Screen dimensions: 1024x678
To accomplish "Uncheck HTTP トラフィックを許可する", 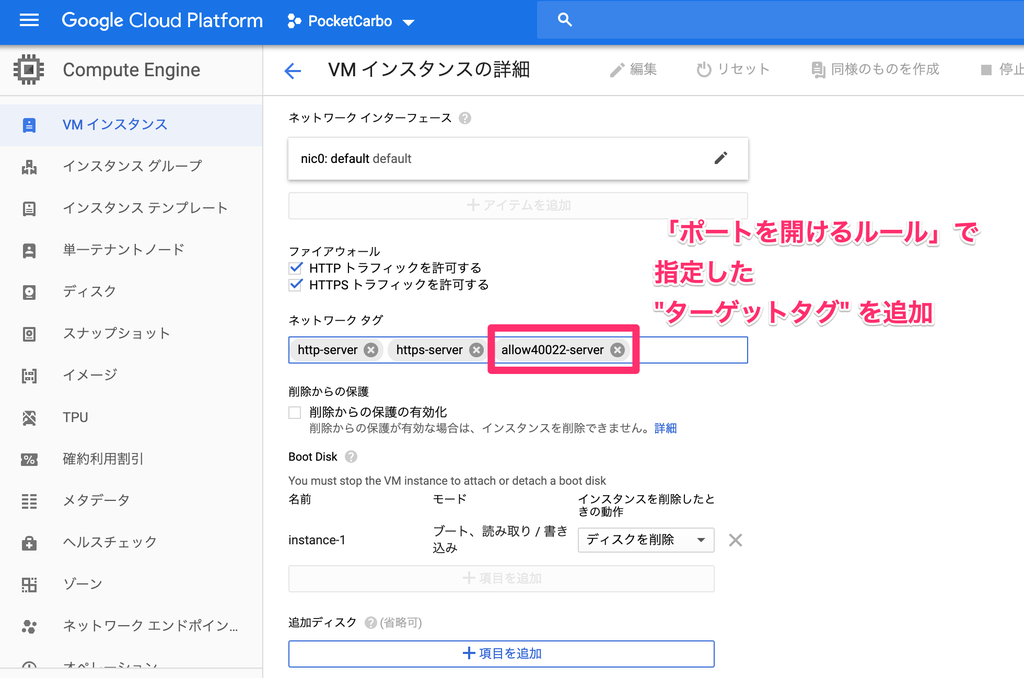I will tap(295, 267).
